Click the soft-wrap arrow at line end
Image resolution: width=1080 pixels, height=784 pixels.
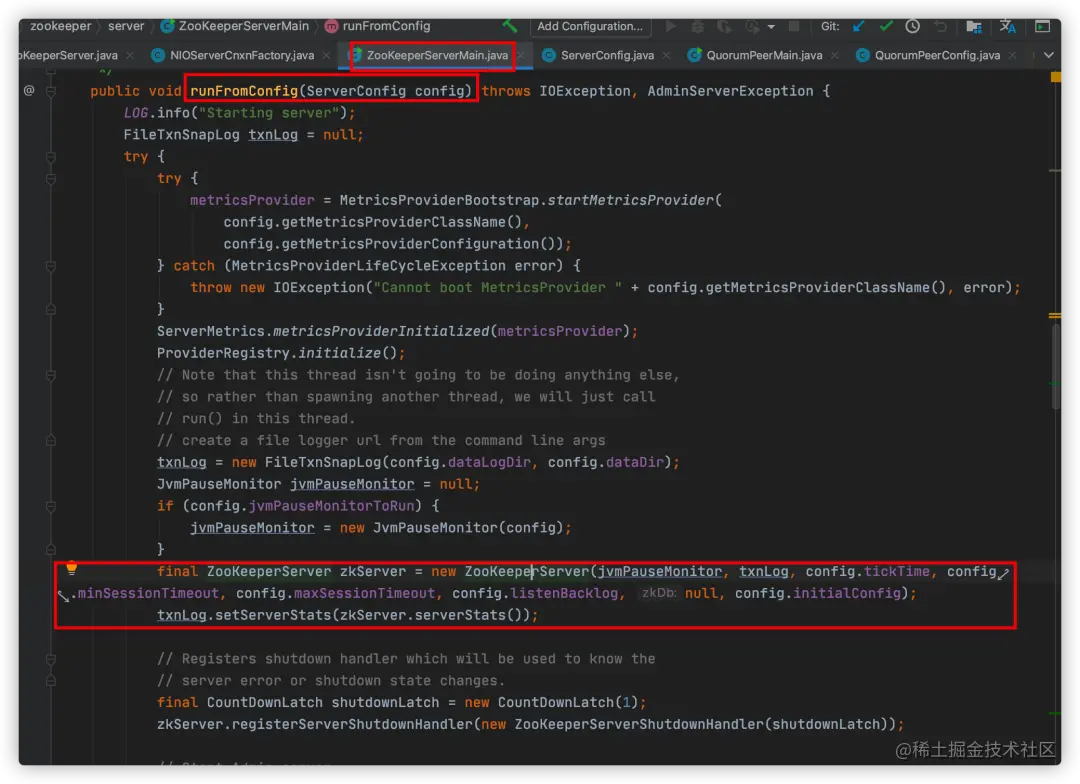[1004, 572]
